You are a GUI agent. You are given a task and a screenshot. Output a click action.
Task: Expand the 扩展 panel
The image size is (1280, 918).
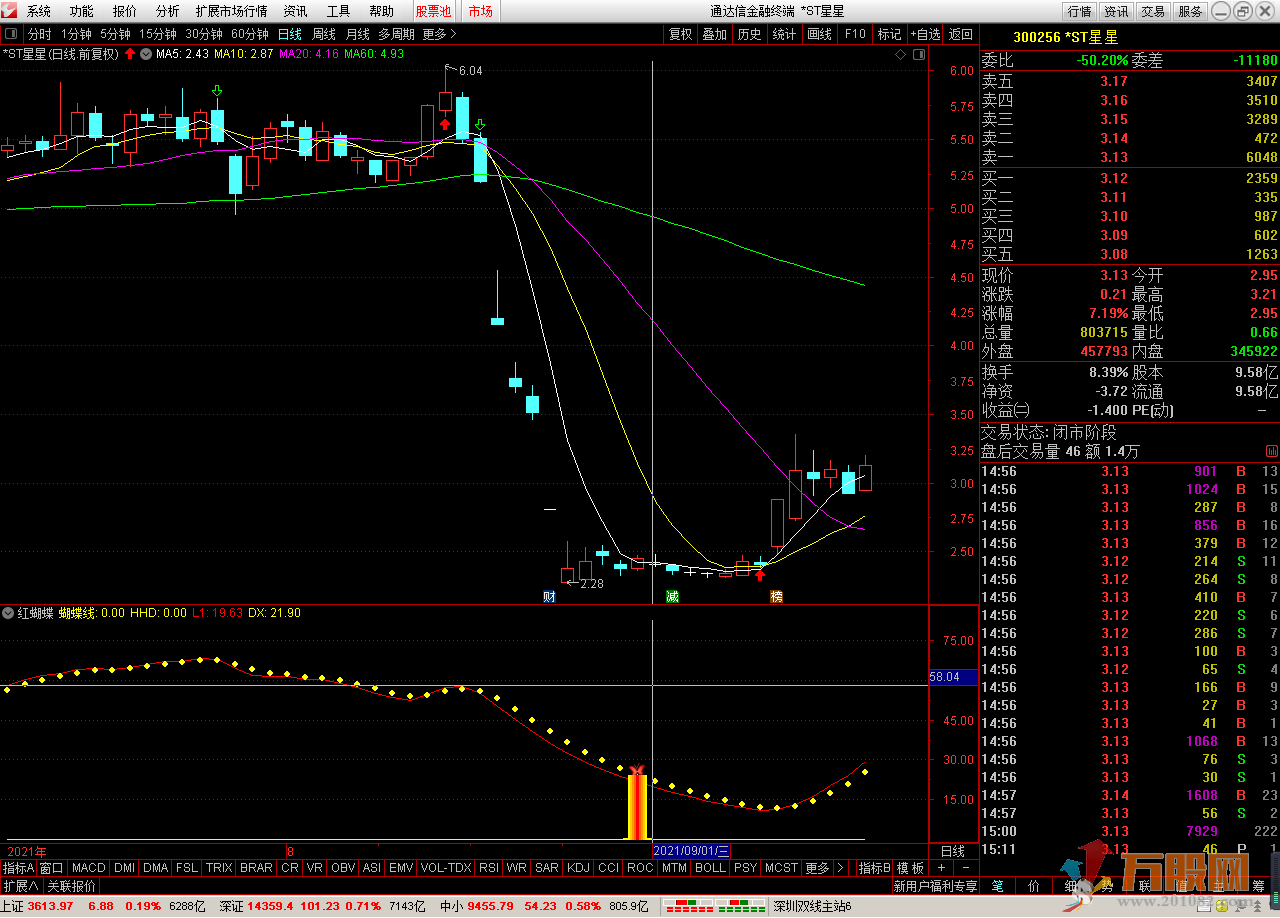tap(20, 886)
